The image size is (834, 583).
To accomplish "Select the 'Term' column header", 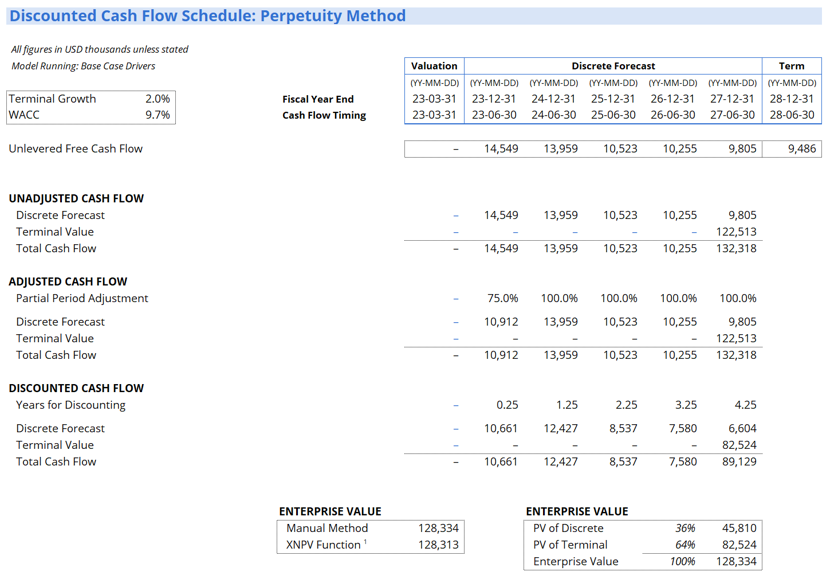I will (x=791, y=66).
